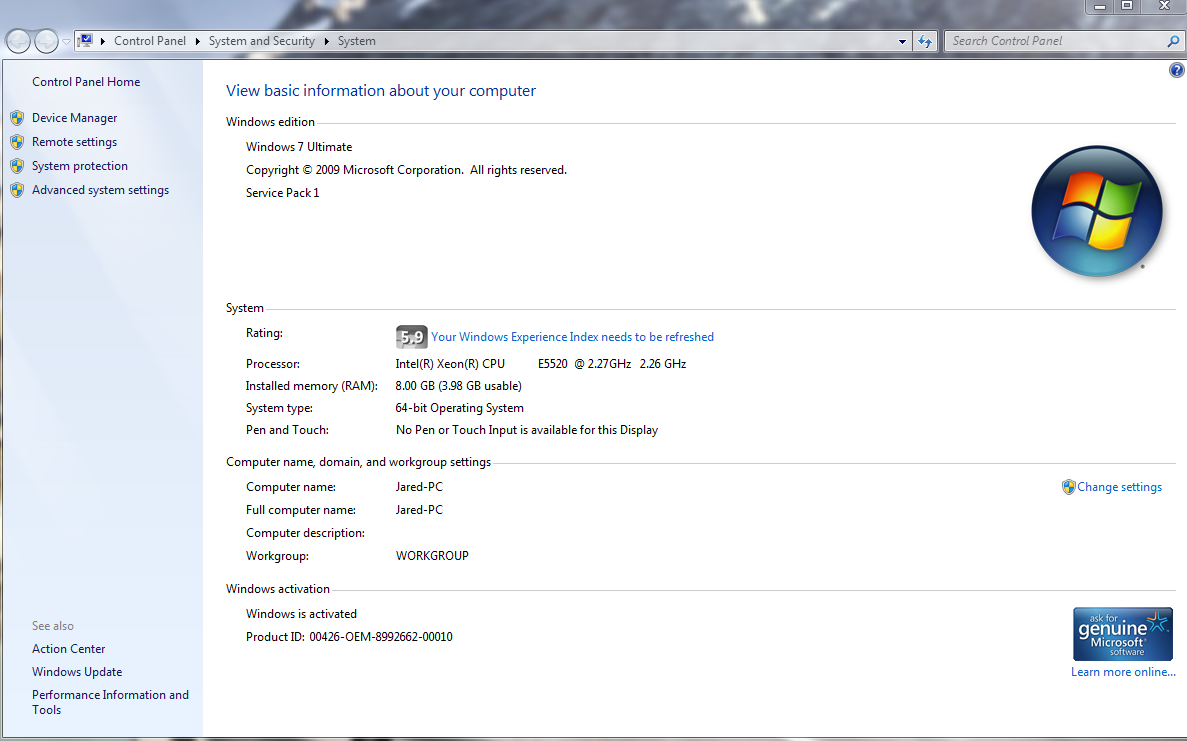Click the magnifier icon in the search box
Viewport: 1187px width, 741px height.
click(1173, 41)
